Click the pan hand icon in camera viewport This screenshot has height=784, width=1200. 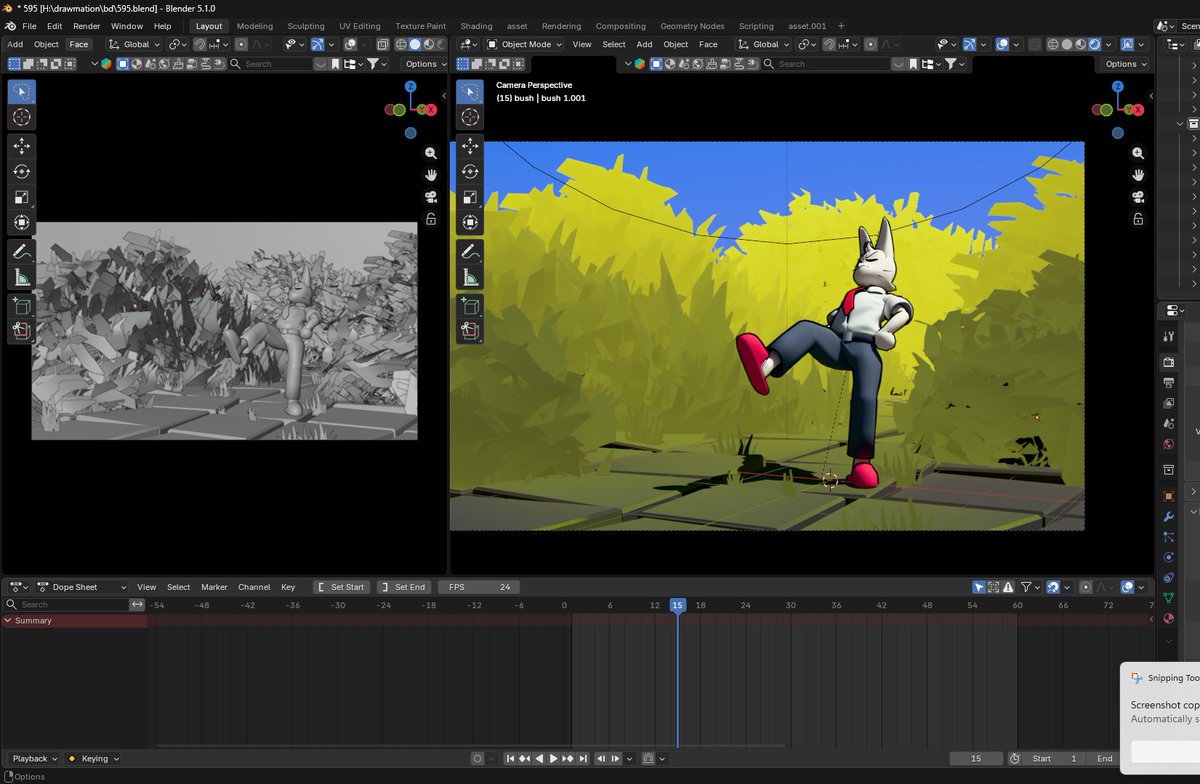pos(1138,175)
